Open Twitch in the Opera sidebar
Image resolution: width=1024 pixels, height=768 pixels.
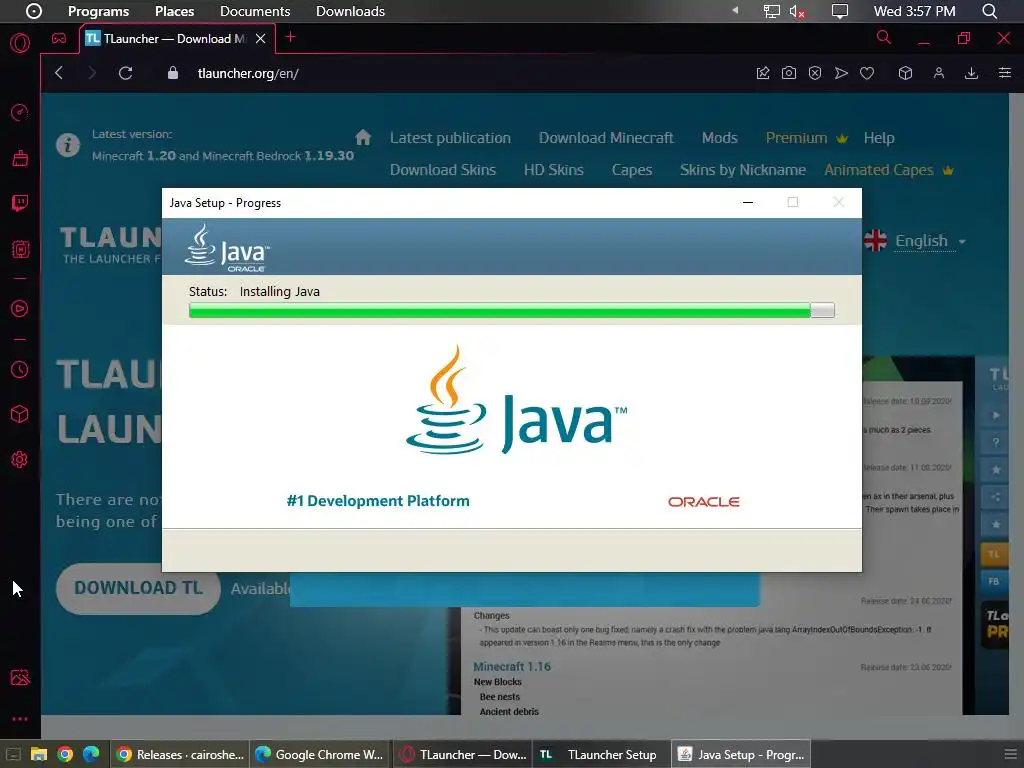coord(20,203)
